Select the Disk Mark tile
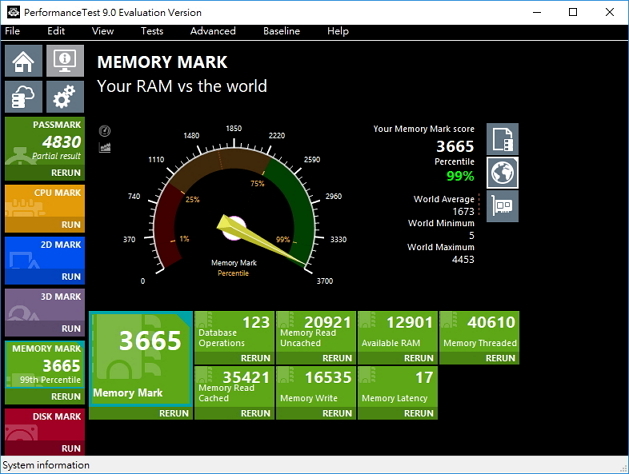Viewport: 629px width, 474px height. [x=43, y=425]
